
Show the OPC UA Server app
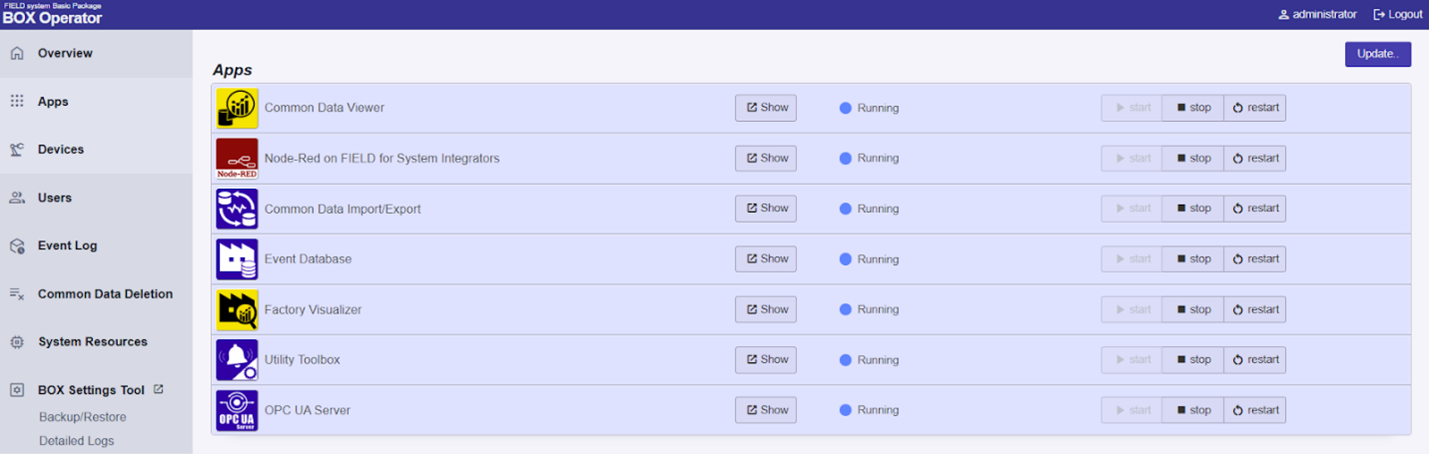point(766,410)
